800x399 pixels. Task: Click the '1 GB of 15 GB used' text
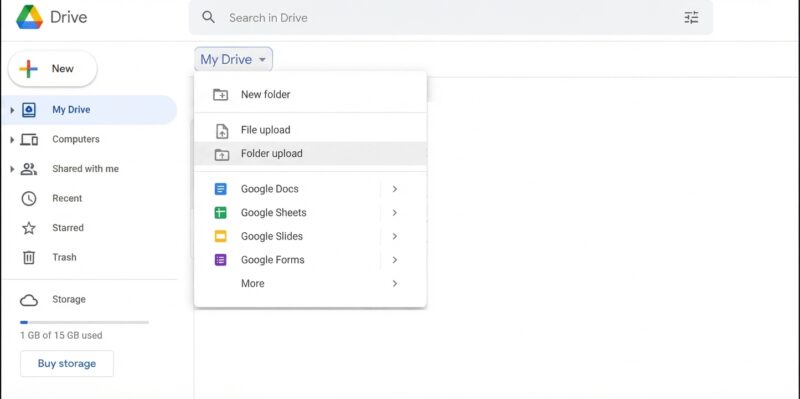tap(61, 336)
